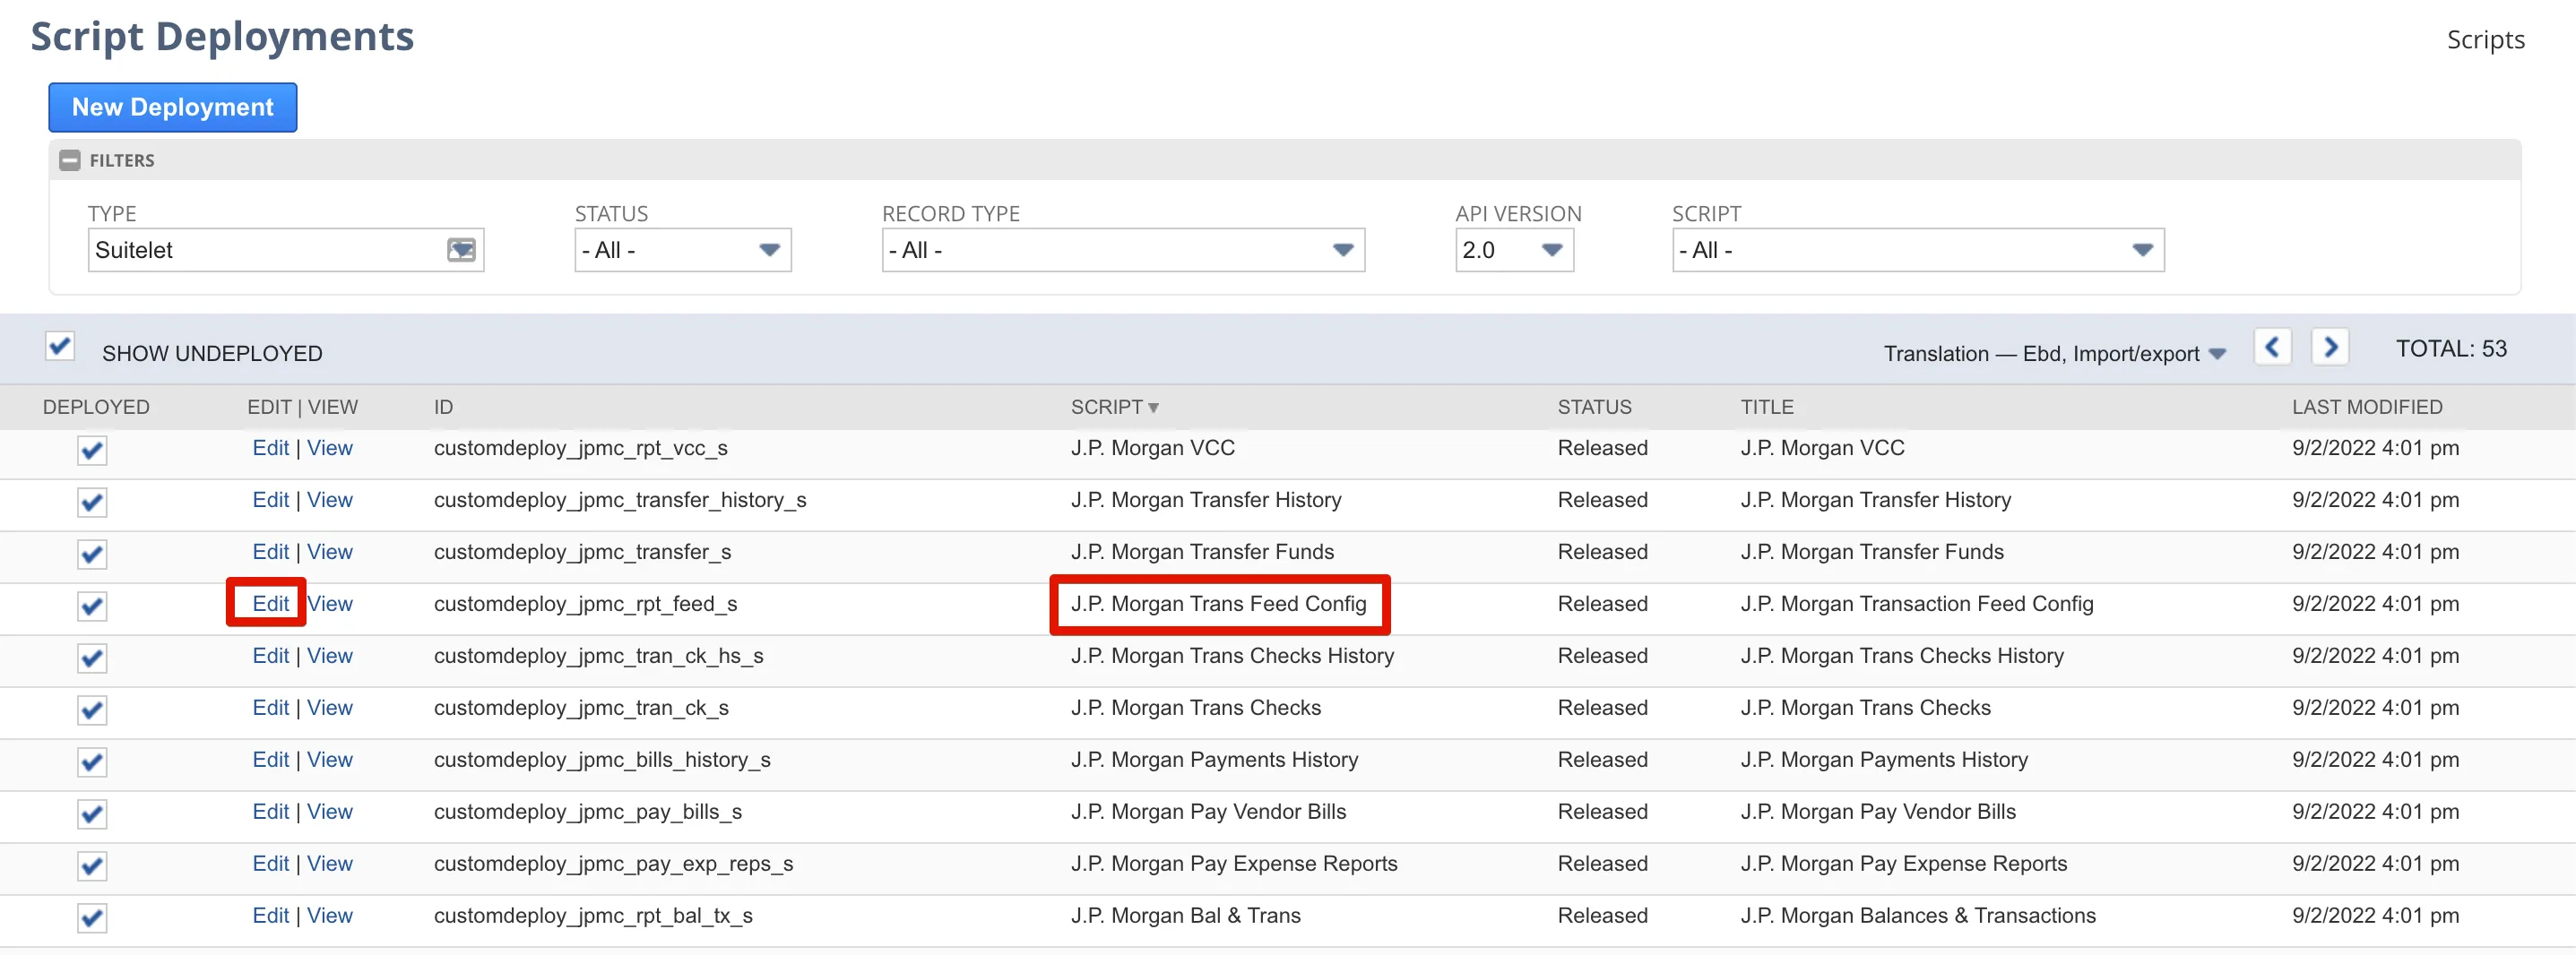Open the Record Type filter dropdown
Viewport: 2576px width, 955px height.
tap(1123, 250)
